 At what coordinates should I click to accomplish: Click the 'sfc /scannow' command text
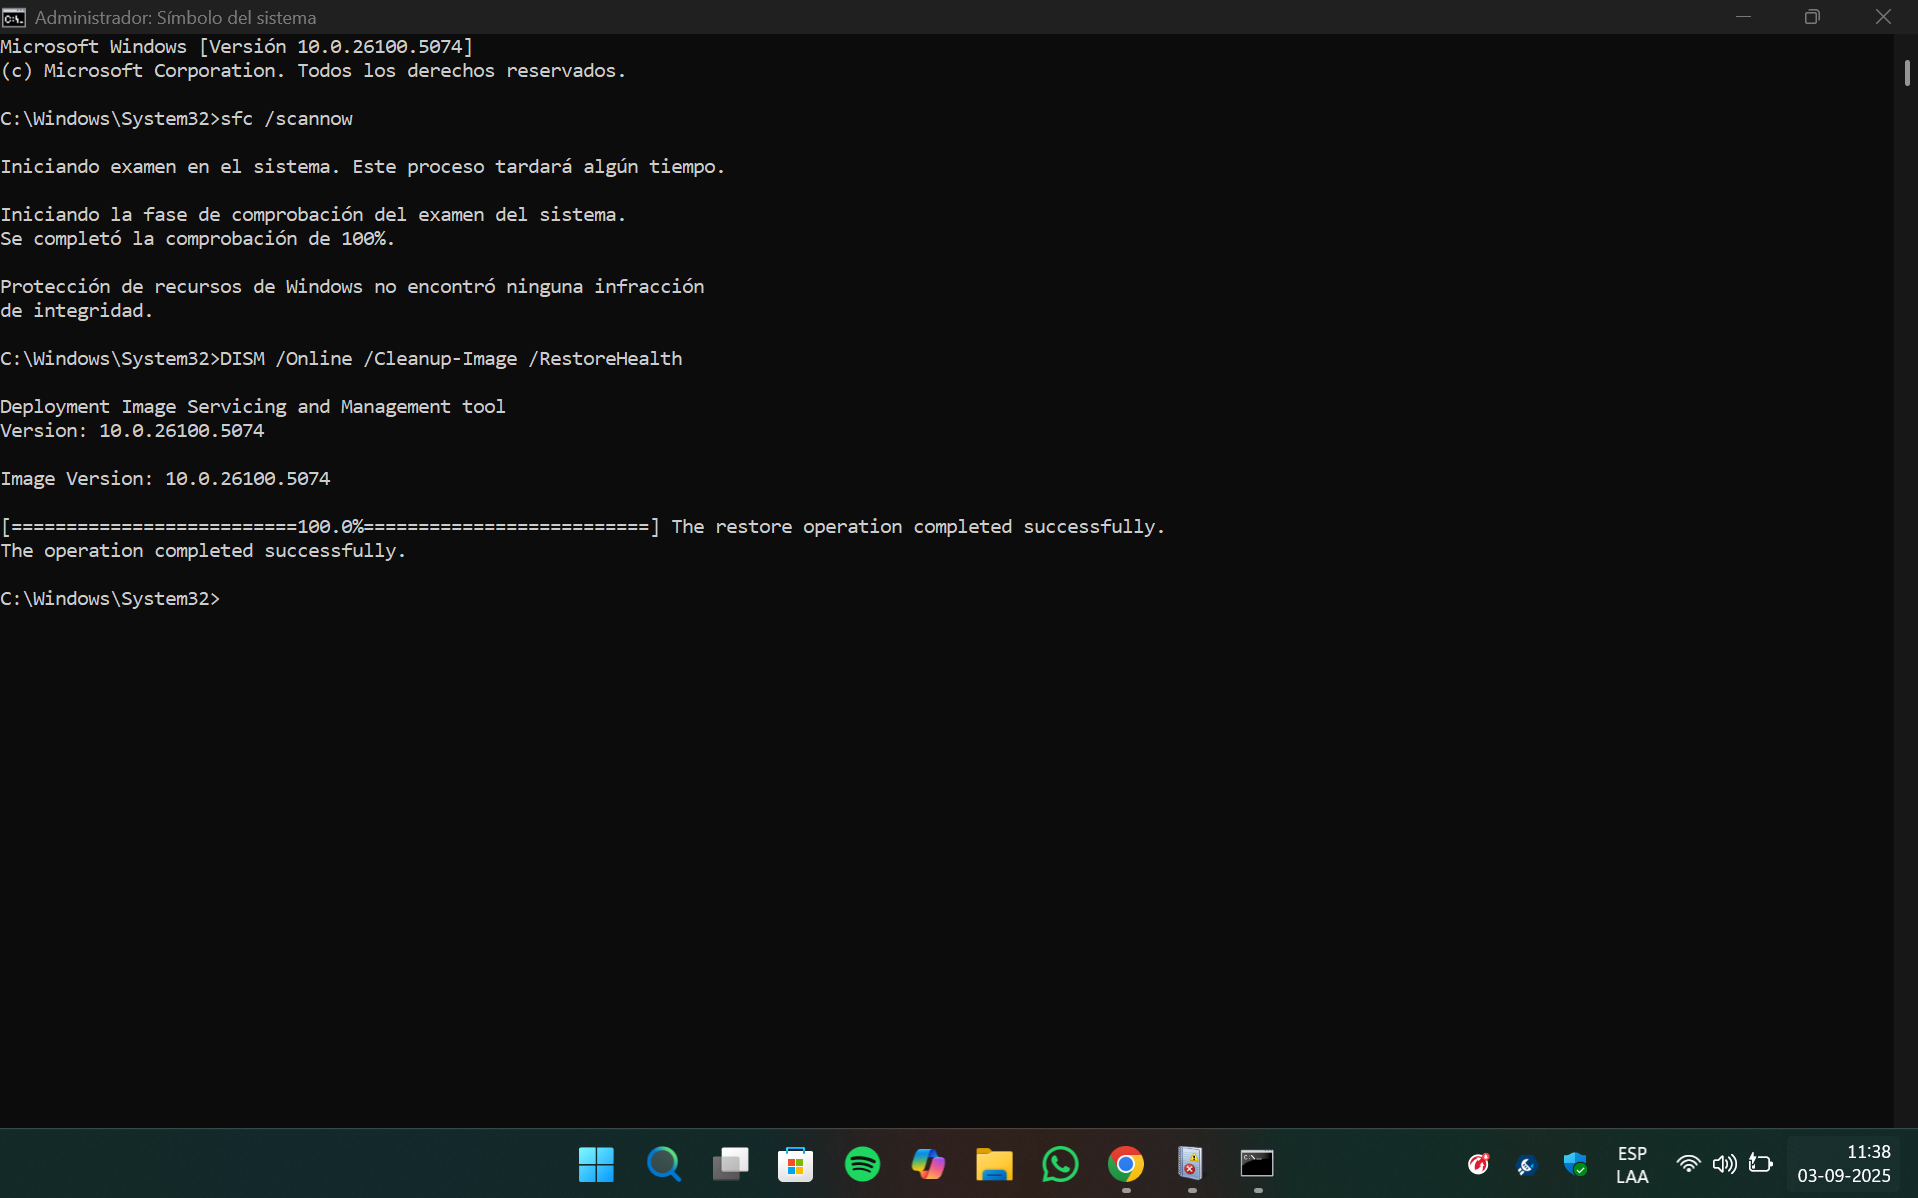click(x=286, y=119)
